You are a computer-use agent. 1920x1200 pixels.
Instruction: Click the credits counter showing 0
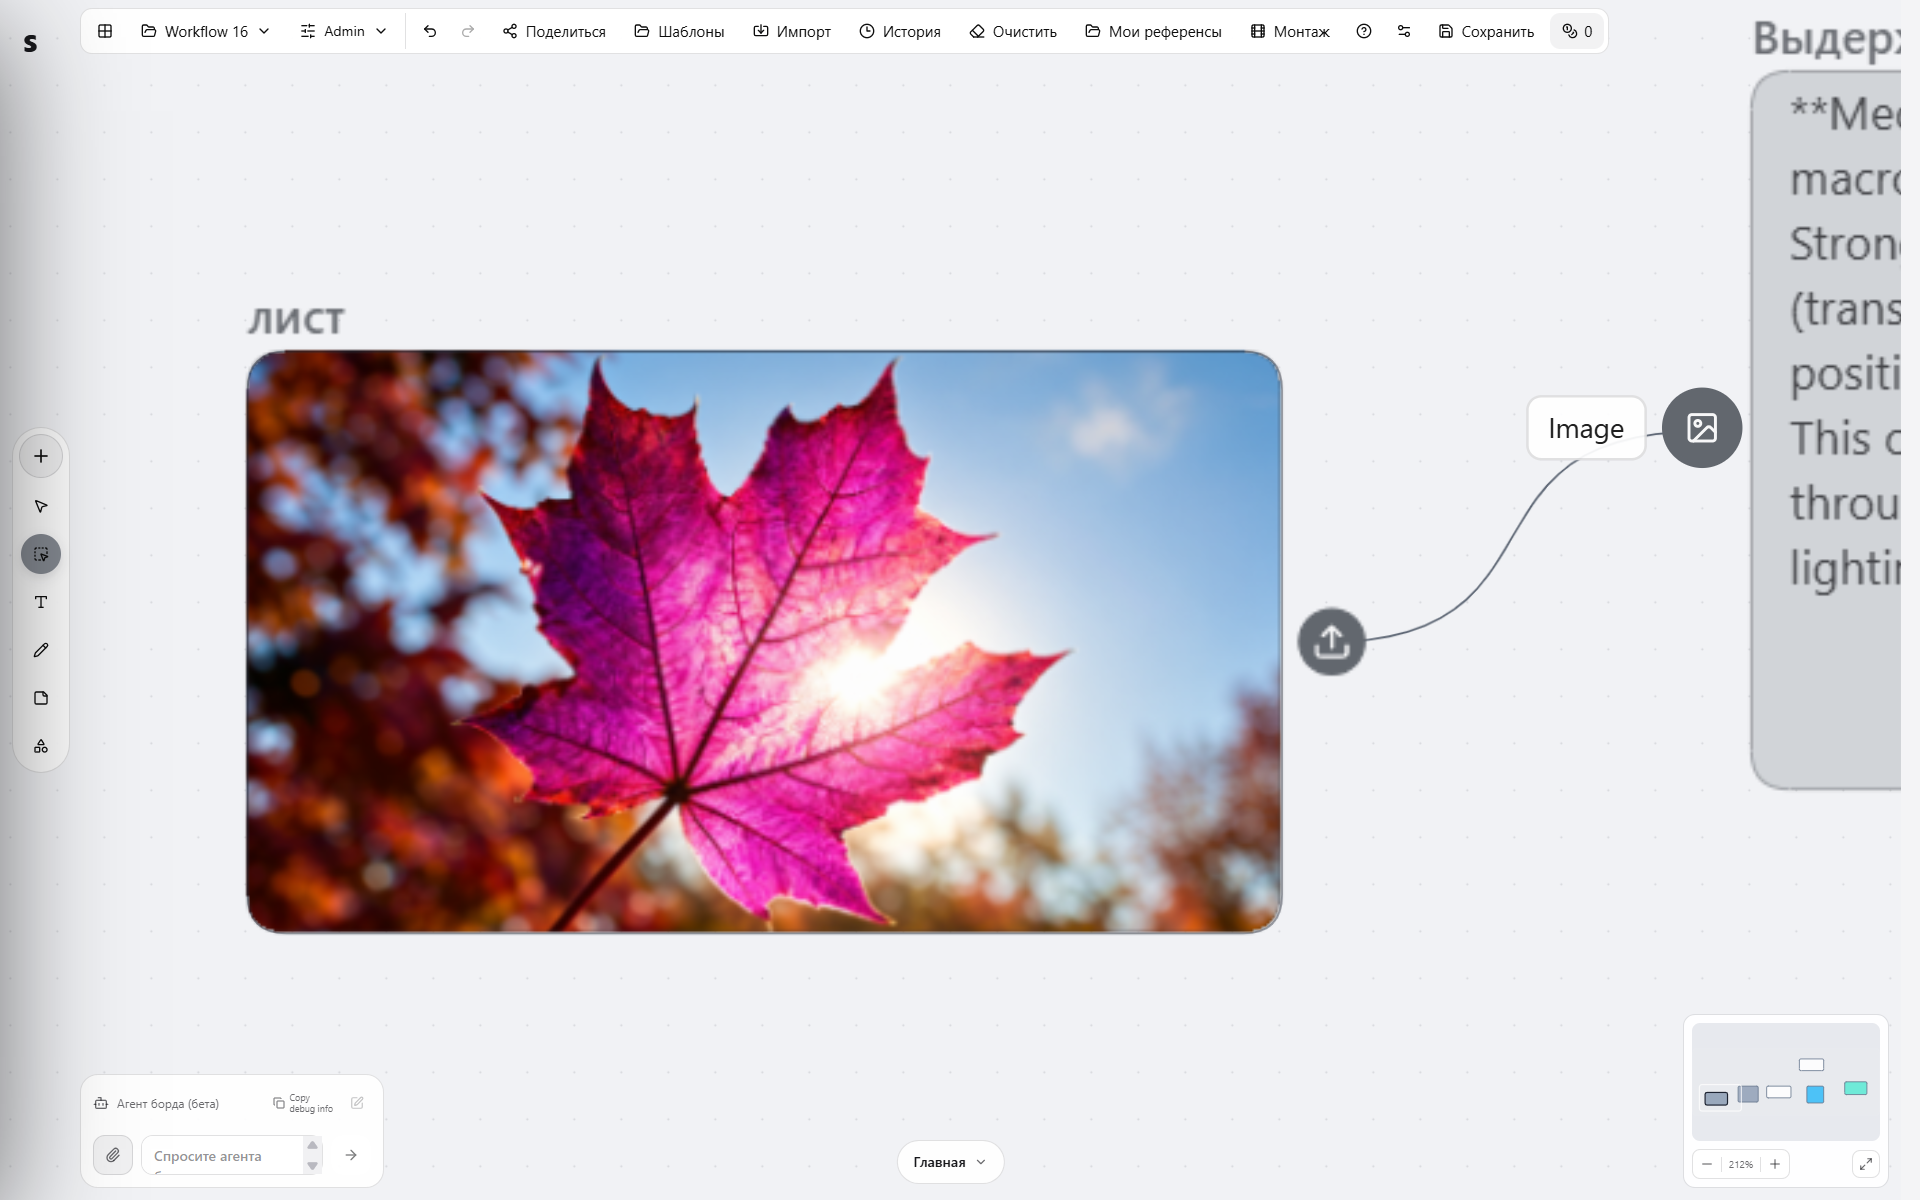pos(1577,31)
